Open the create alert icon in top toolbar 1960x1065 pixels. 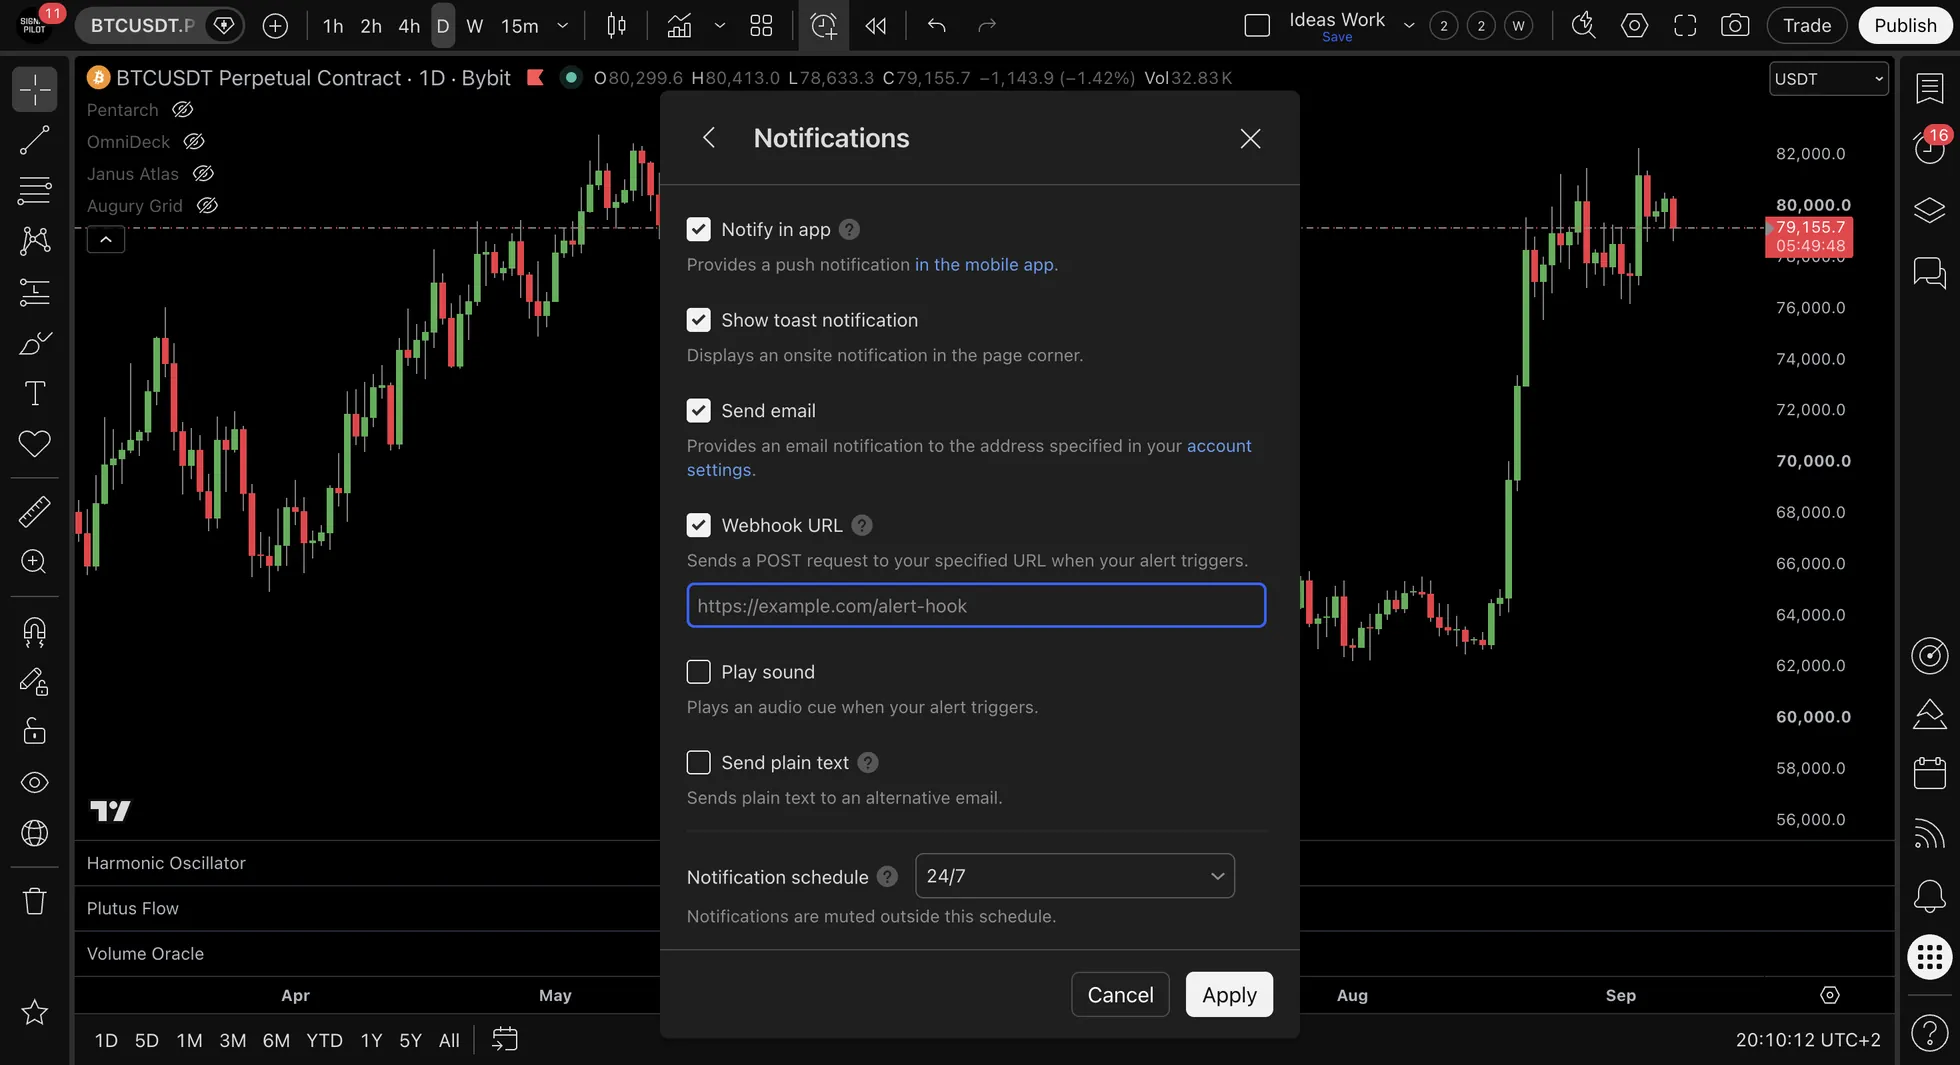[823, 25]
